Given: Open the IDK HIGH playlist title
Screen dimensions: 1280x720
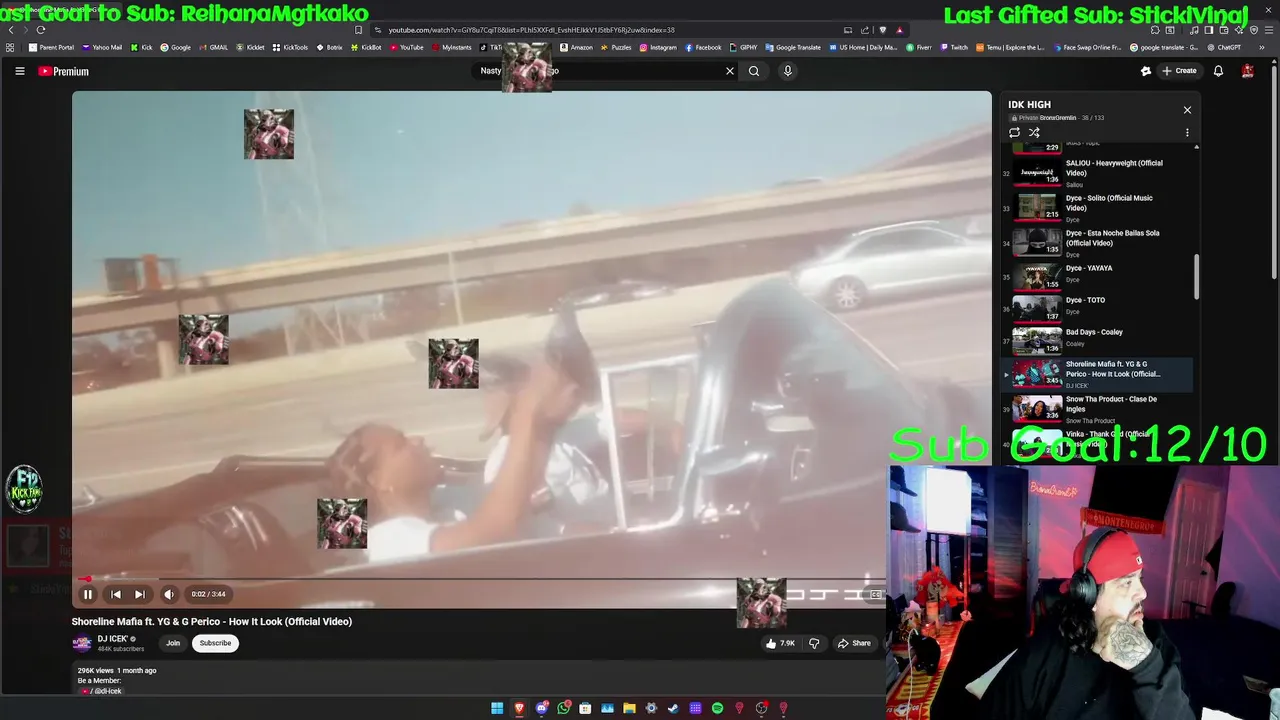Looking at the screenshot, I should 1029,104.
